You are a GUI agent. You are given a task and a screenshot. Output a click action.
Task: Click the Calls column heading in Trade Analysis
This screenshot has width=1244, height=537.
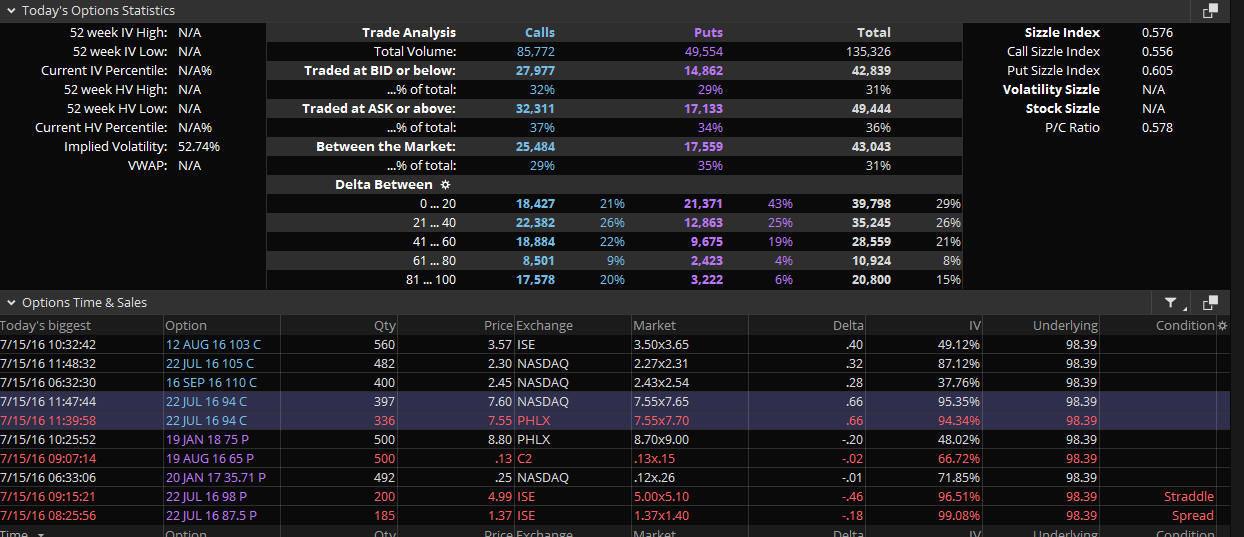pos(539,32)
